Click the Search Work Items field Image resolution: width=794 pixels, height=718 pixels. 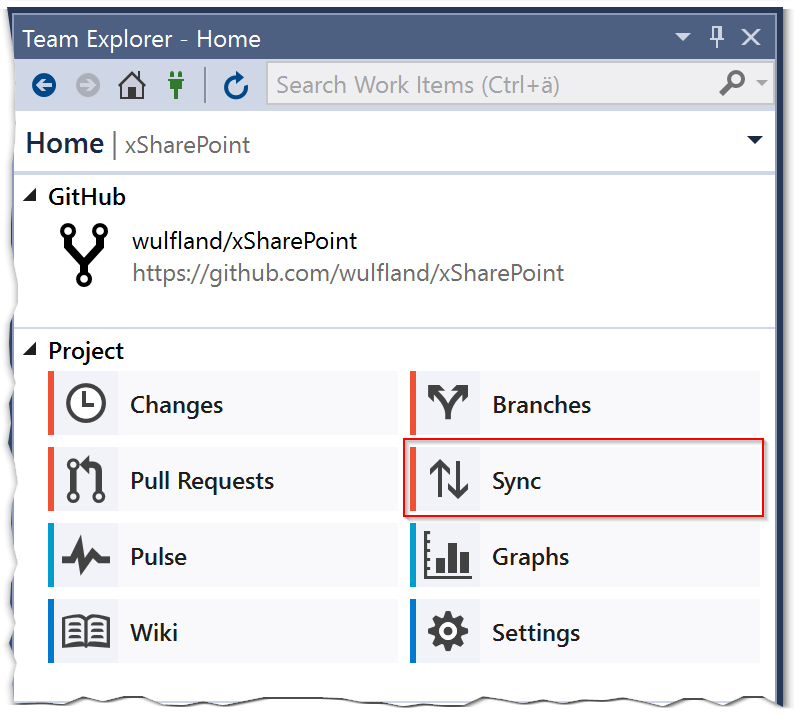490,85
